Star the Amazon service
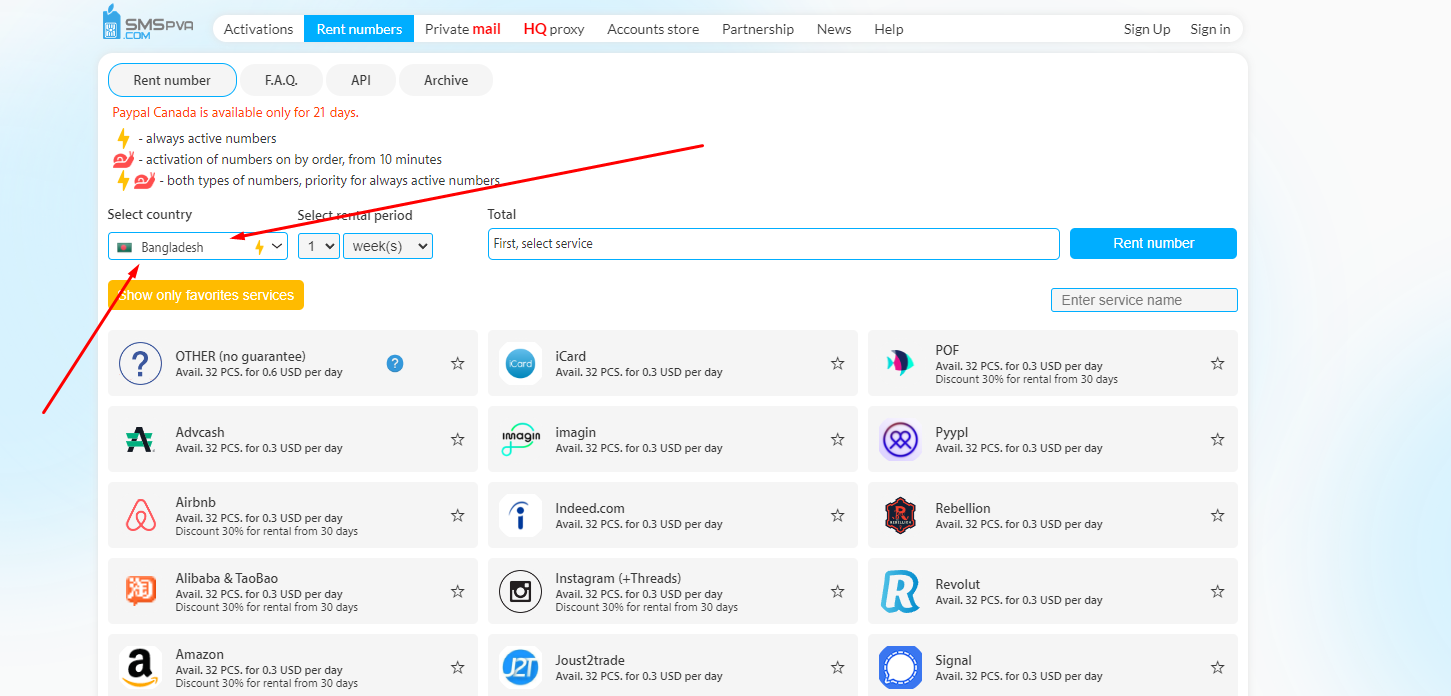Image resolution: width=1451 pixels, height=696 pixels. [x=457, y=667]
